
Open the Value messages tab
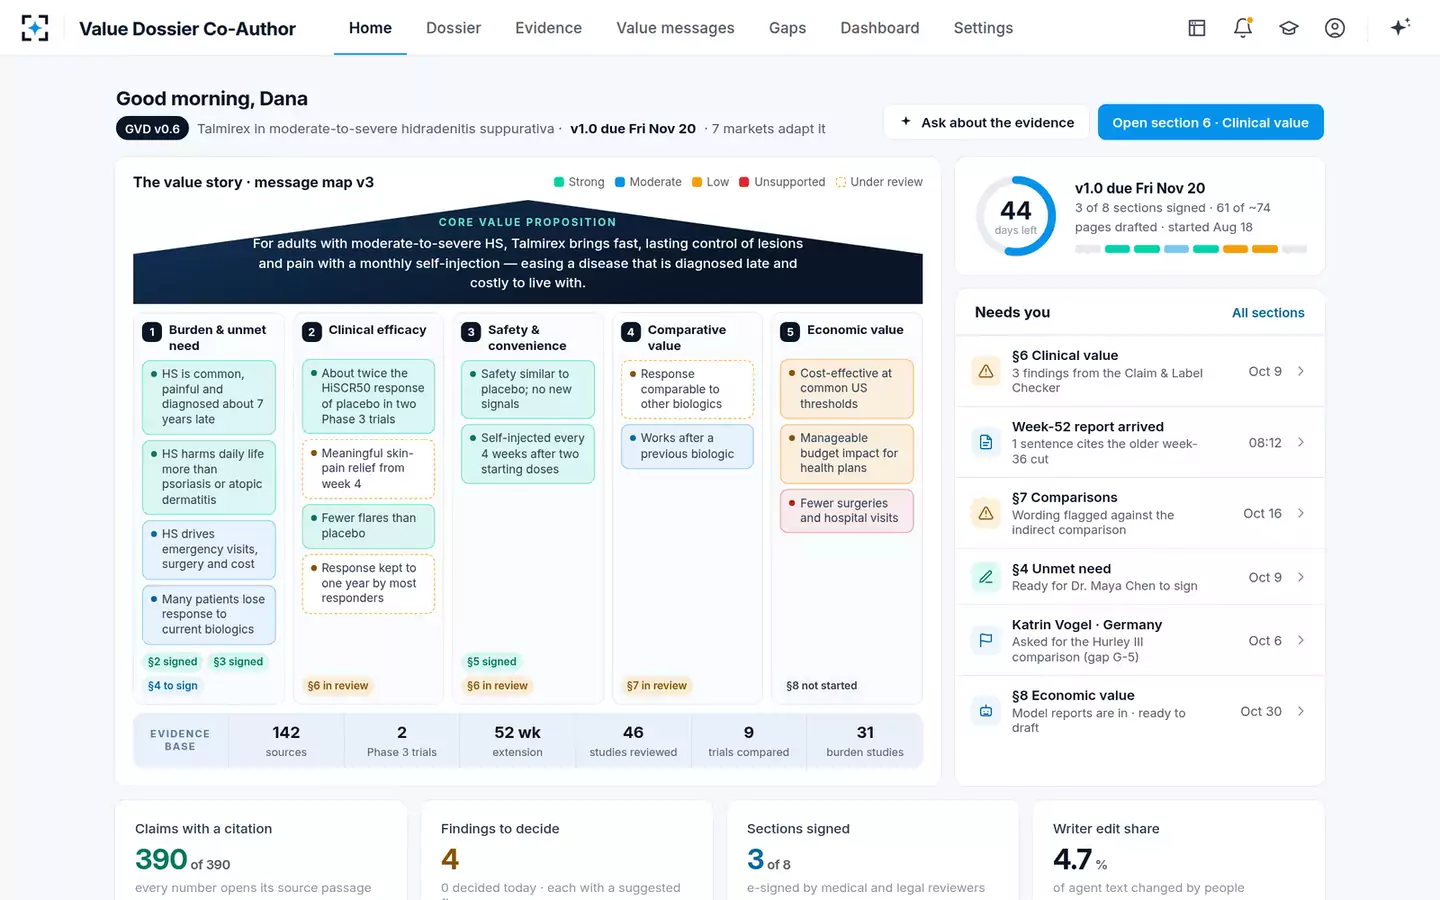(x=675, y=28)
